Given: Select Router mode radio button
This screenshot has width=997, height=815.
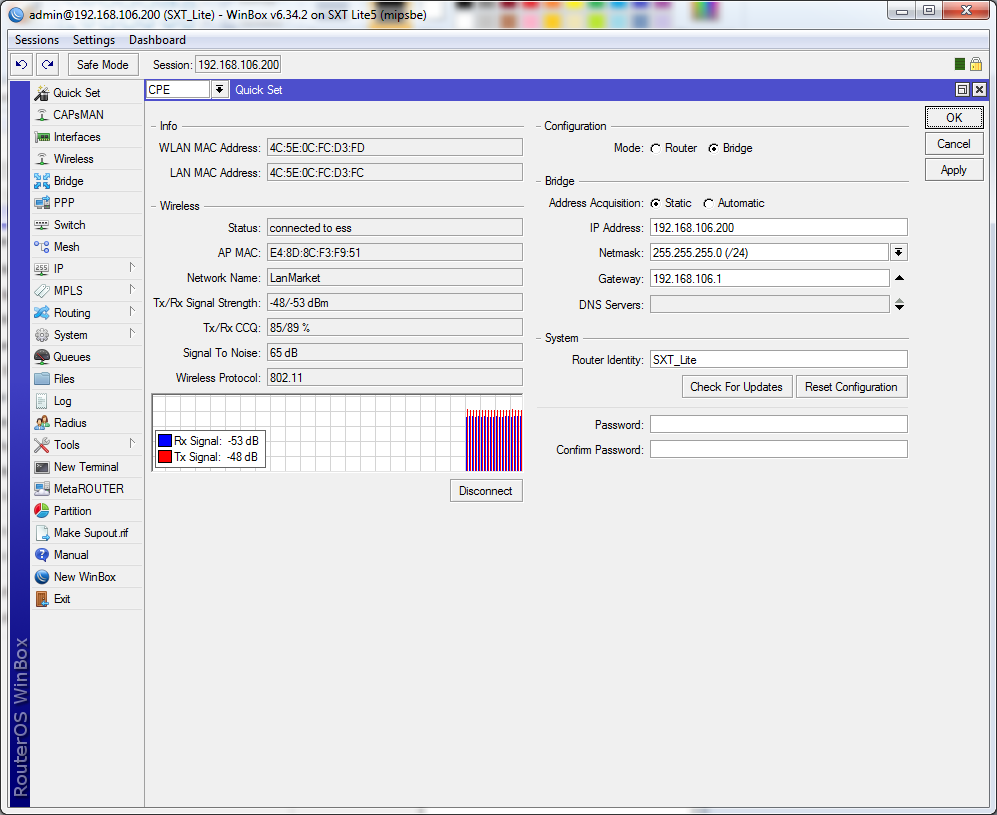Looking at the screenshot, I should [x=655, y=148].
